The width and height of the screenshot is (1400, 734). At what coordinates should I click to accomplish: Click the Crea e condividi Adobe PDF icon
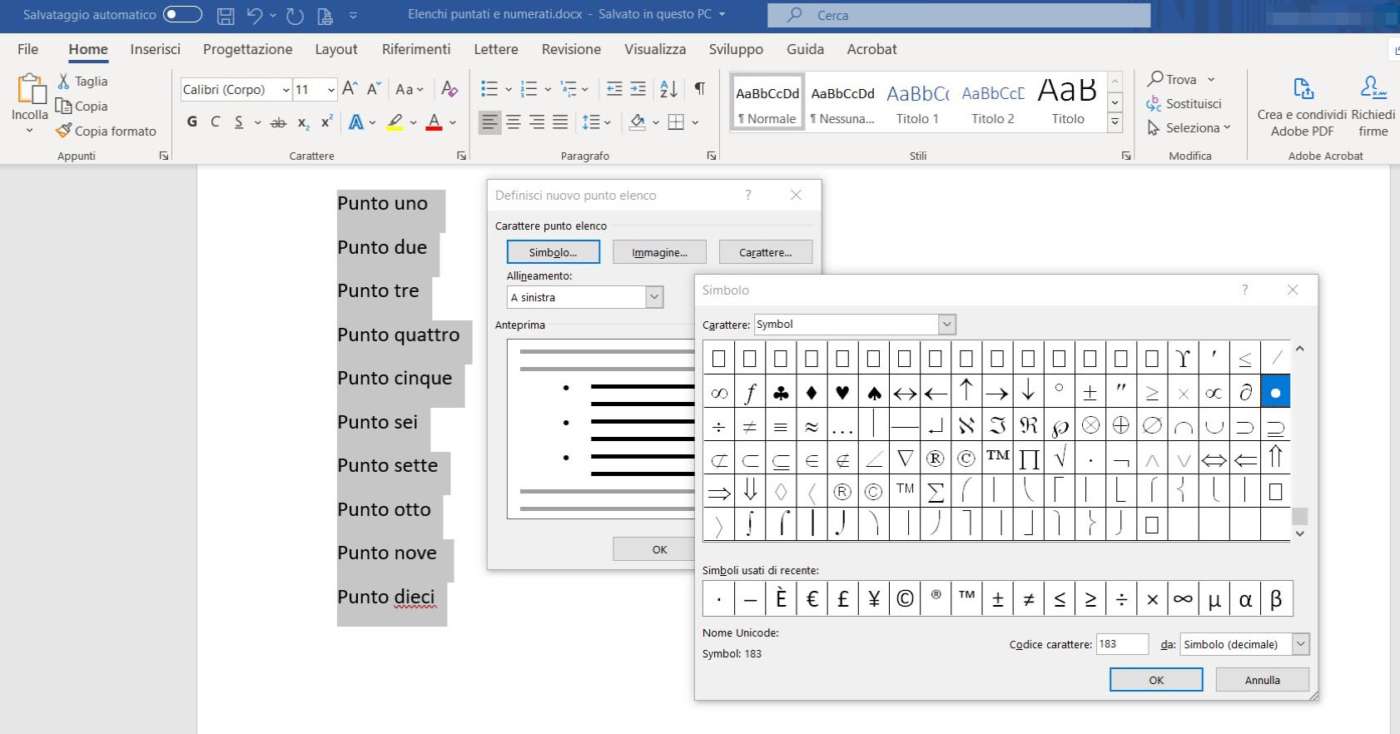coord(1302,89)
